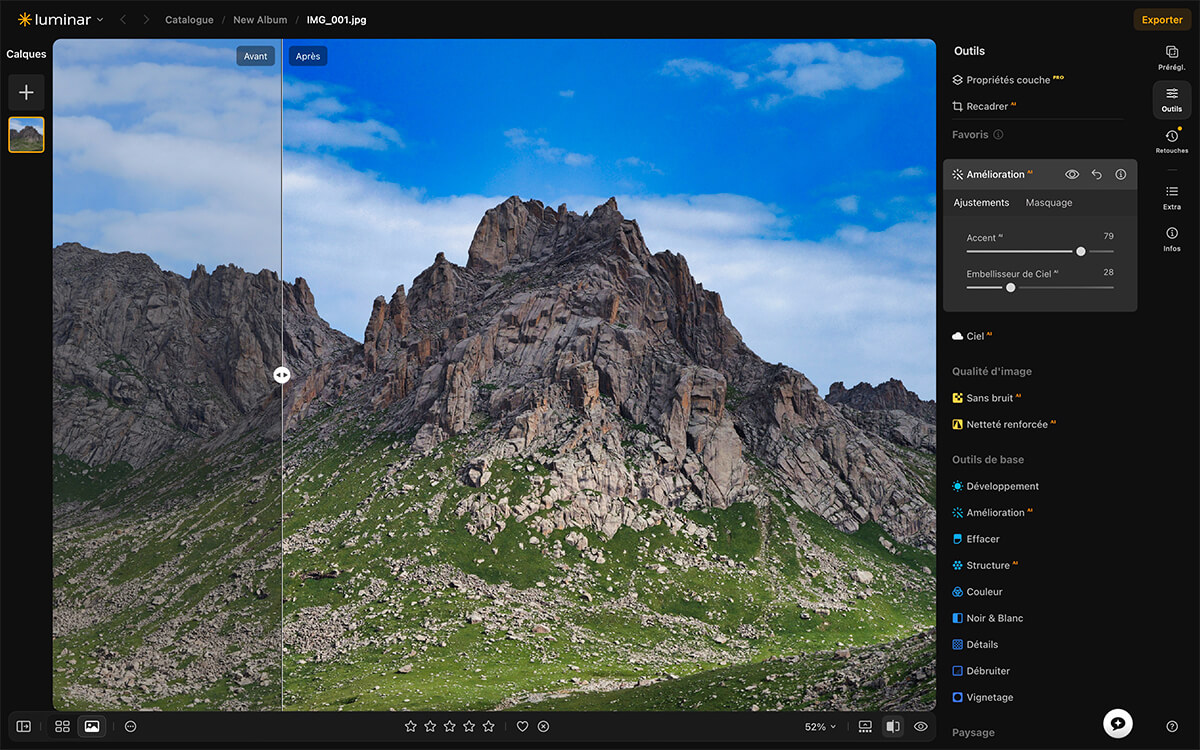Open the chat bubble assistant button
The image size is (1200, 750).
click(1117, 723)
